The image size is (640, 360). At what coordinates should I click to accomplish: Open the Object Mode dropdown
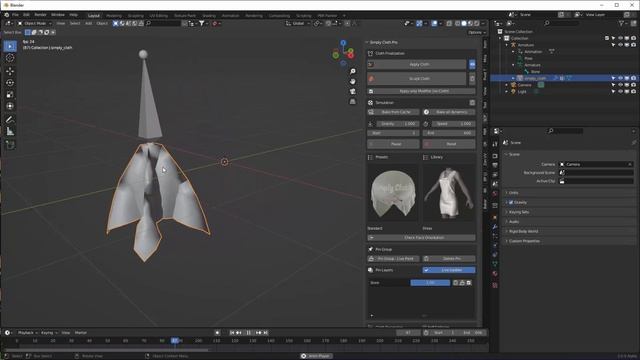pyautogui.click(x=34, y=23)
